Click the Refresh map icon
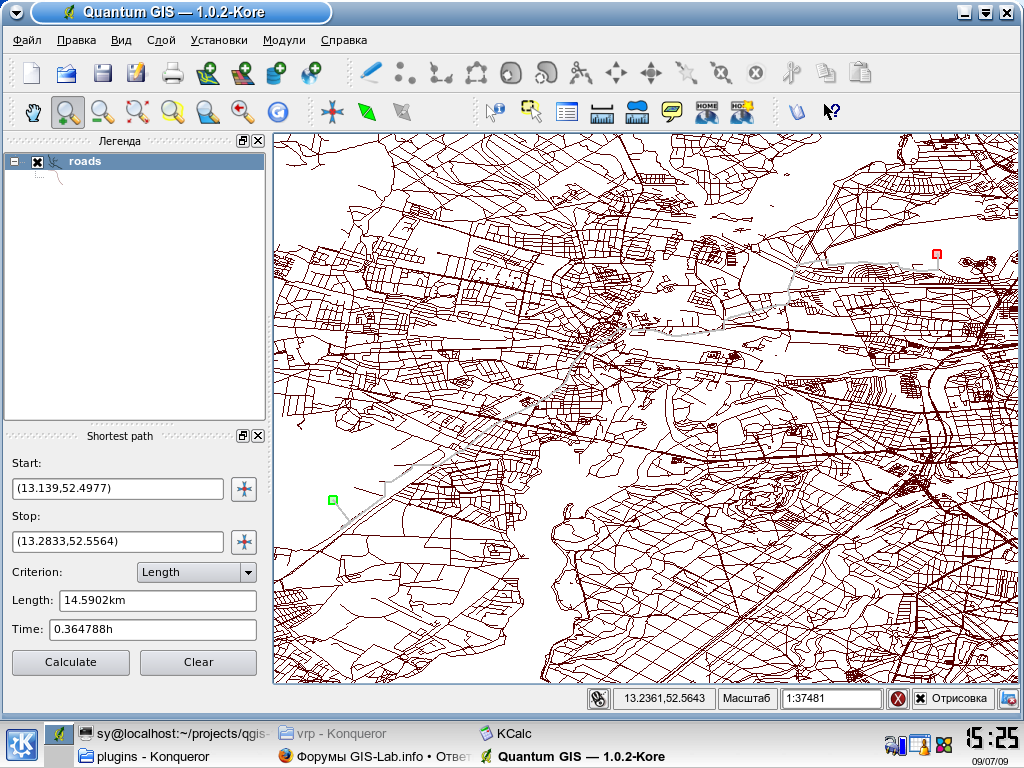Viewport: 1024px width, 768px height. click(278, 111)
